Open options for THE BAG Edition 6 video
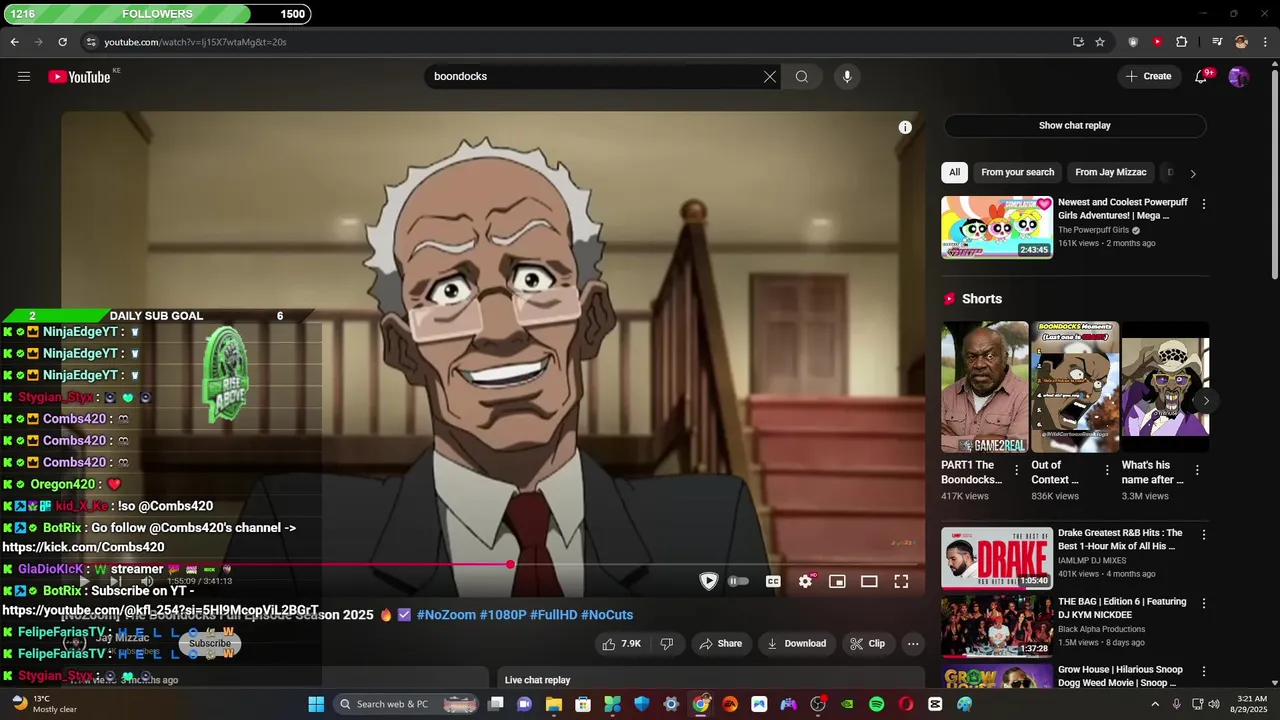The height and width of the screenshot is (720, 1280). tap(1204, 604)
